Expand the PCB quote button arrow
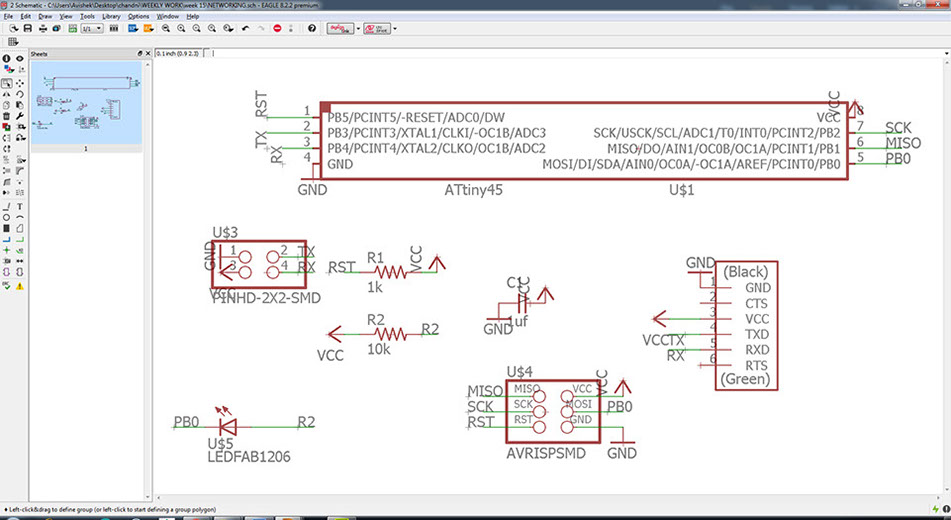This screenshot has width=951, height=520. tap(395, 29)
